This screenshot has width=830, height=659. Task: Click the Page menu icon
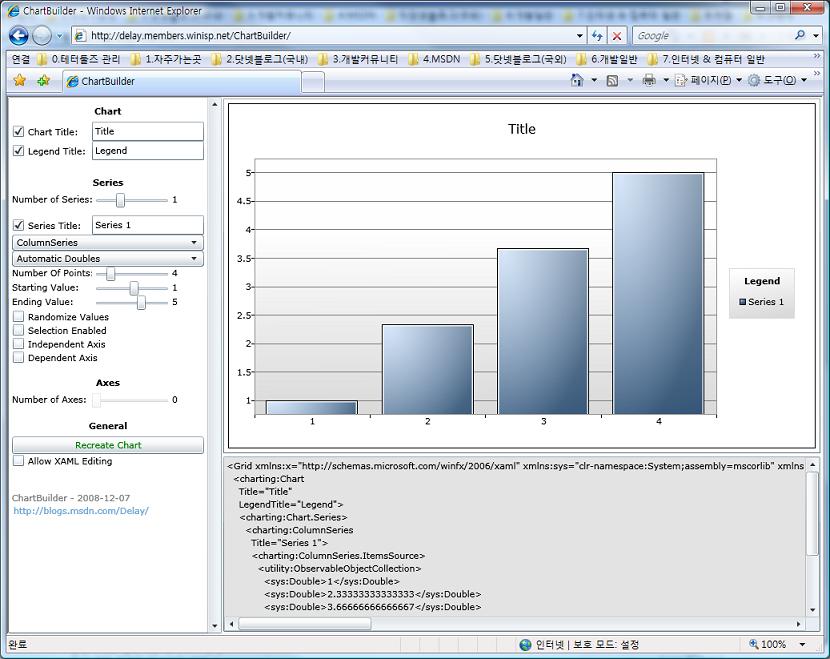681,80
